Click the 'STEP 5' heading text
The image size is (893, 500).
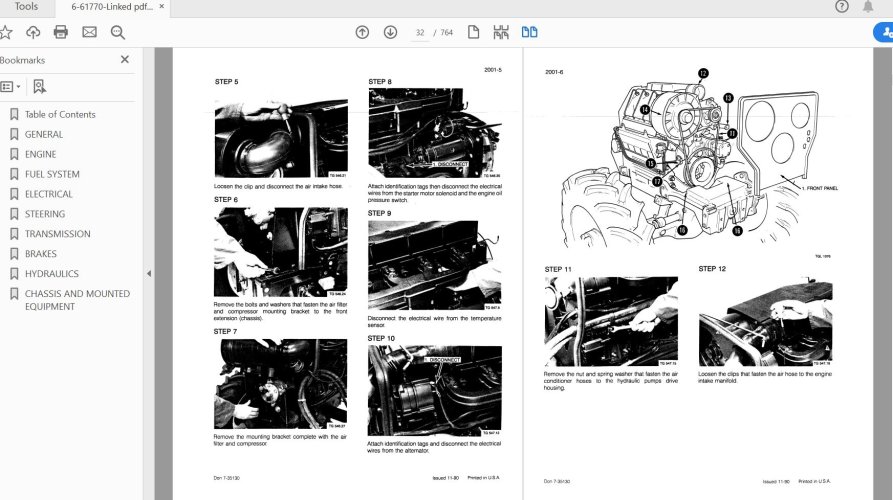coord(227,82)
